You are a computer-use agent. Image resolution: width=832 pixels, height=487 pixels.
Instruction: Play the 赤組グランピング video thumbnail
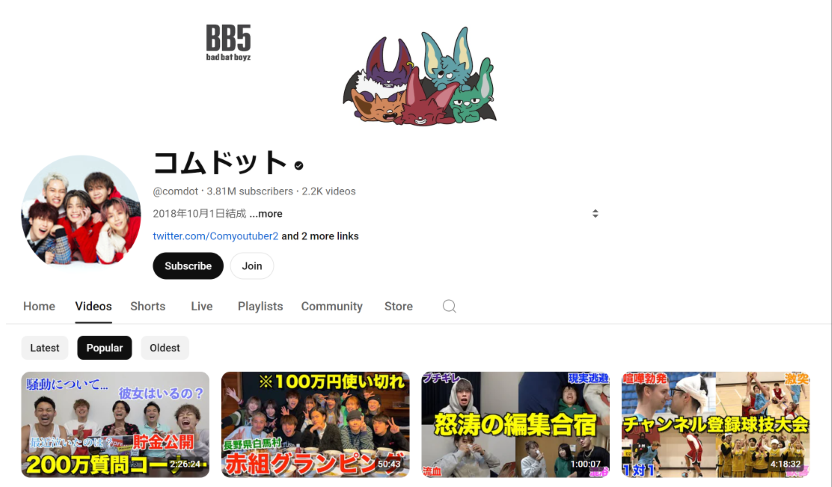click(x=315, y=424)
